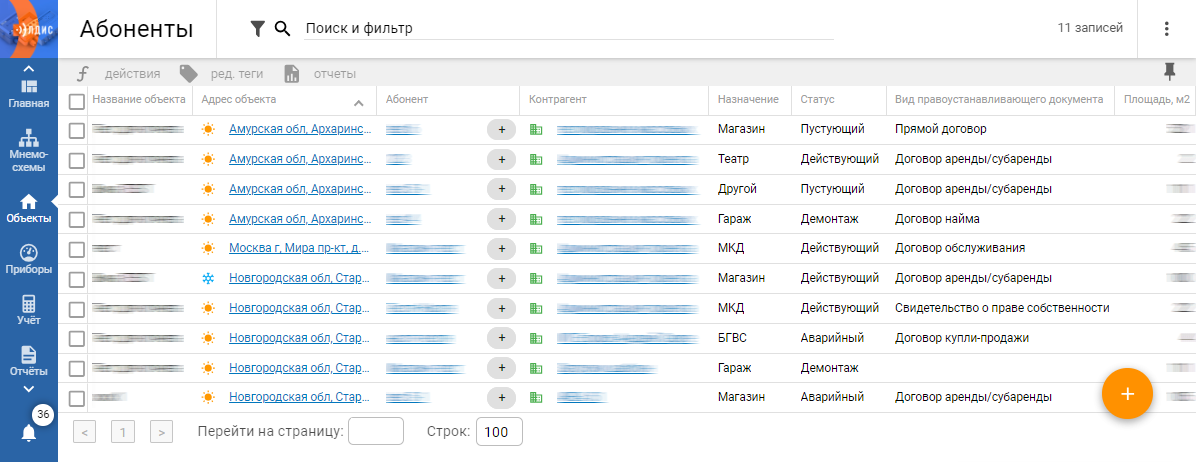Click sun icon in Москва row
Image resolution: width=1196 pixels, height=462 pixels.
pyautogui.click(x=207, y=249)
